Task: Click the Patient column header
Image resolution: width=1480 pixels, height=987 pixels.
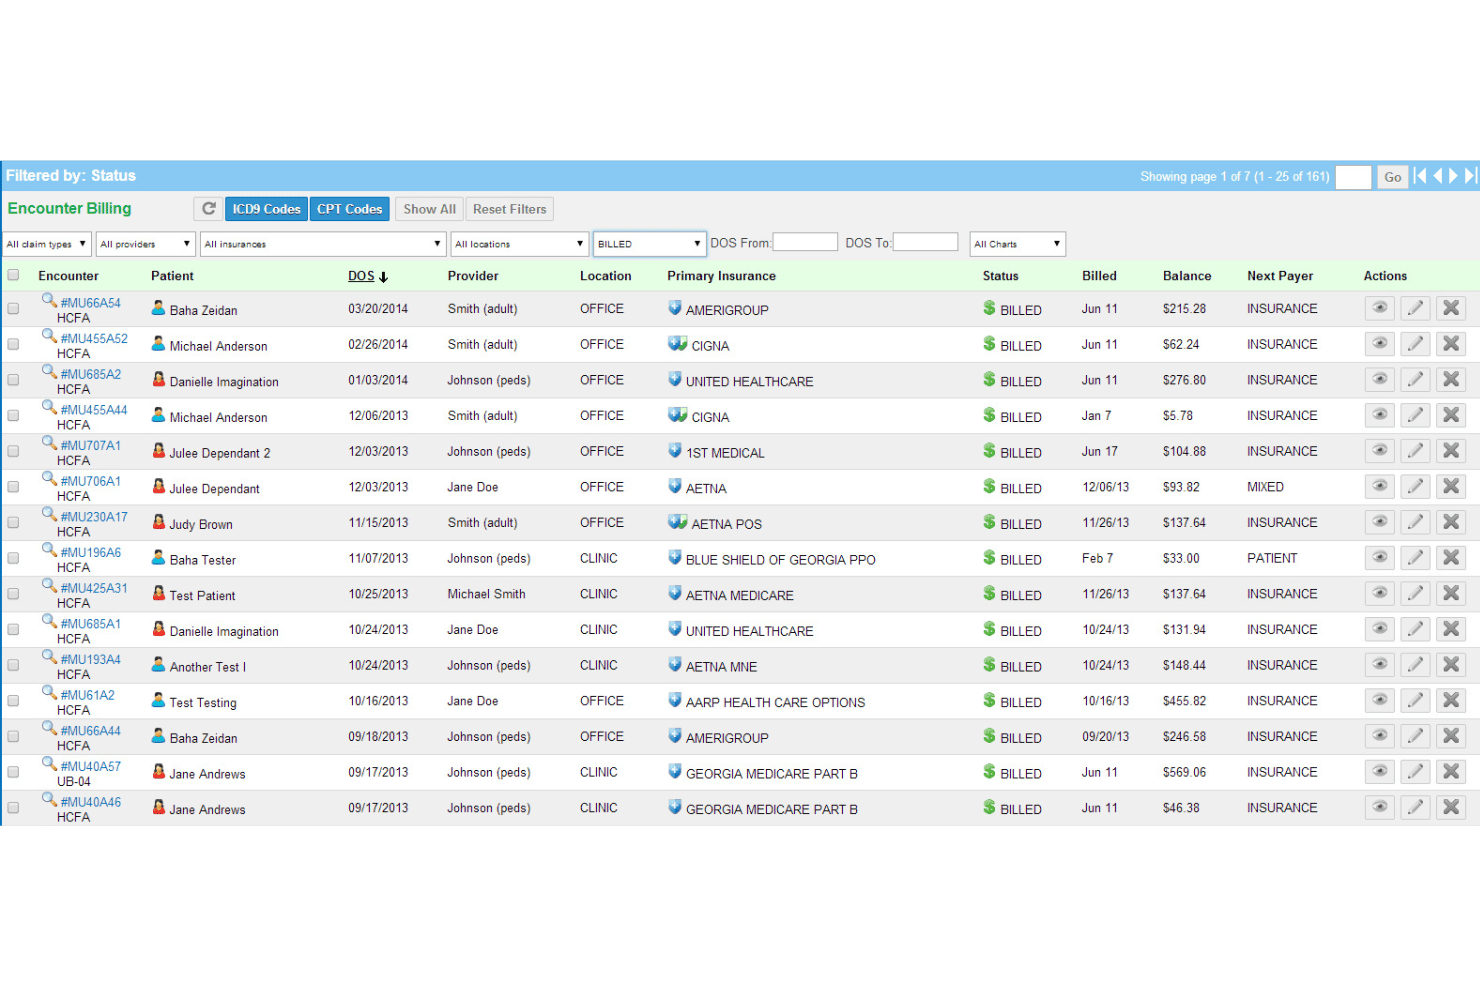Action: coord(172,276)
